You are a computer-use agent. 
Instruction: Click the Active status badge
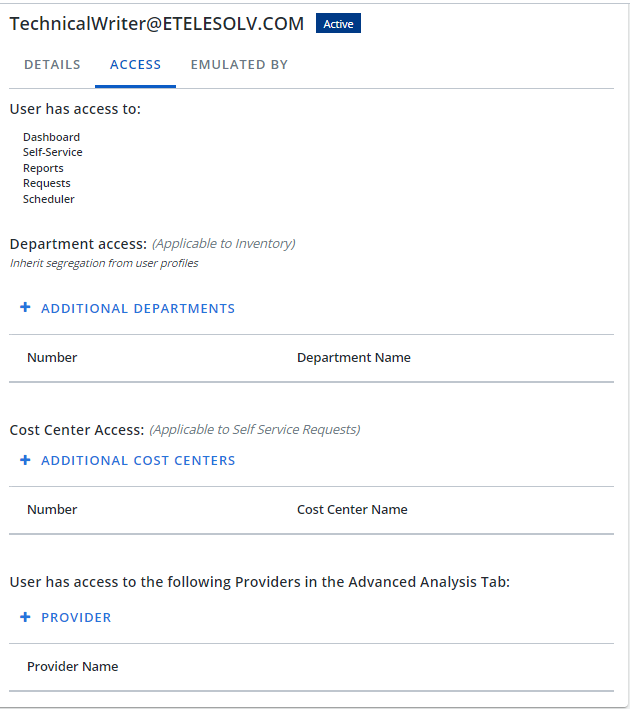tap(338, 23)
